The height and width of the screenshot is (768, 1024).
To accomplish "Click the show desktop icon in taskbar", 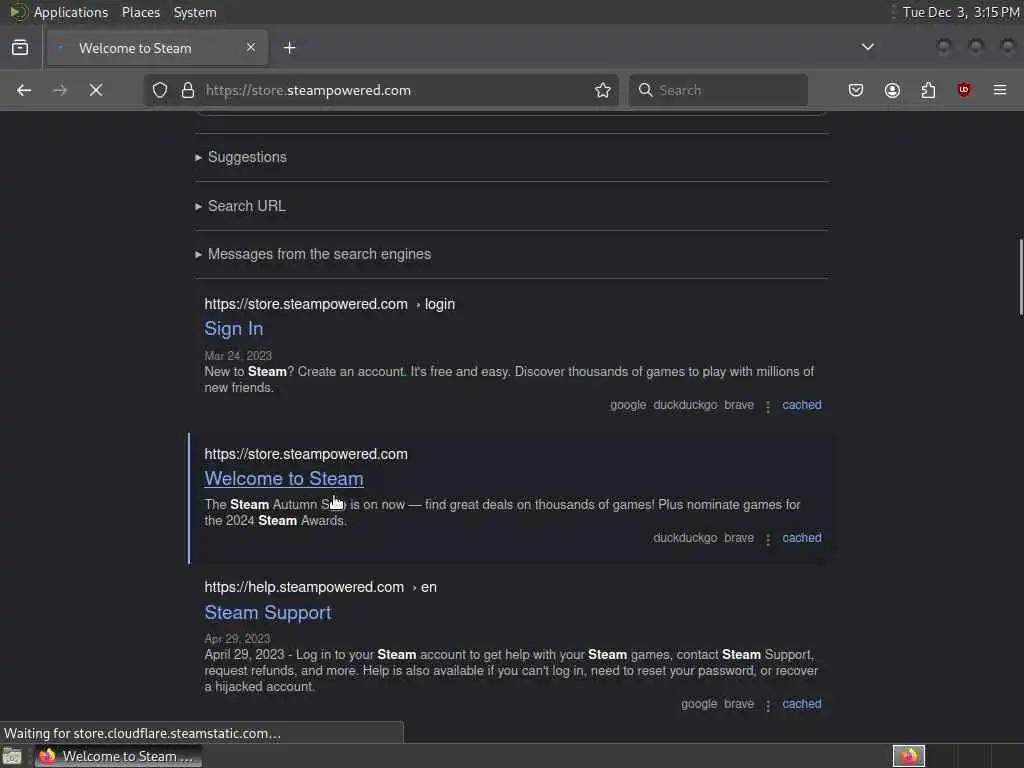I will click(x=12, y=756).
